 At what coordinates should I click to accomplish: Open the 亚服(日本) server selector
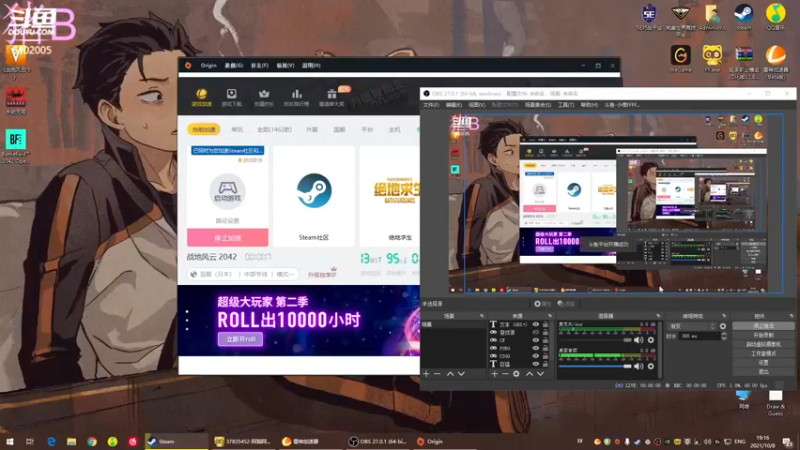[x=243, y=274]
